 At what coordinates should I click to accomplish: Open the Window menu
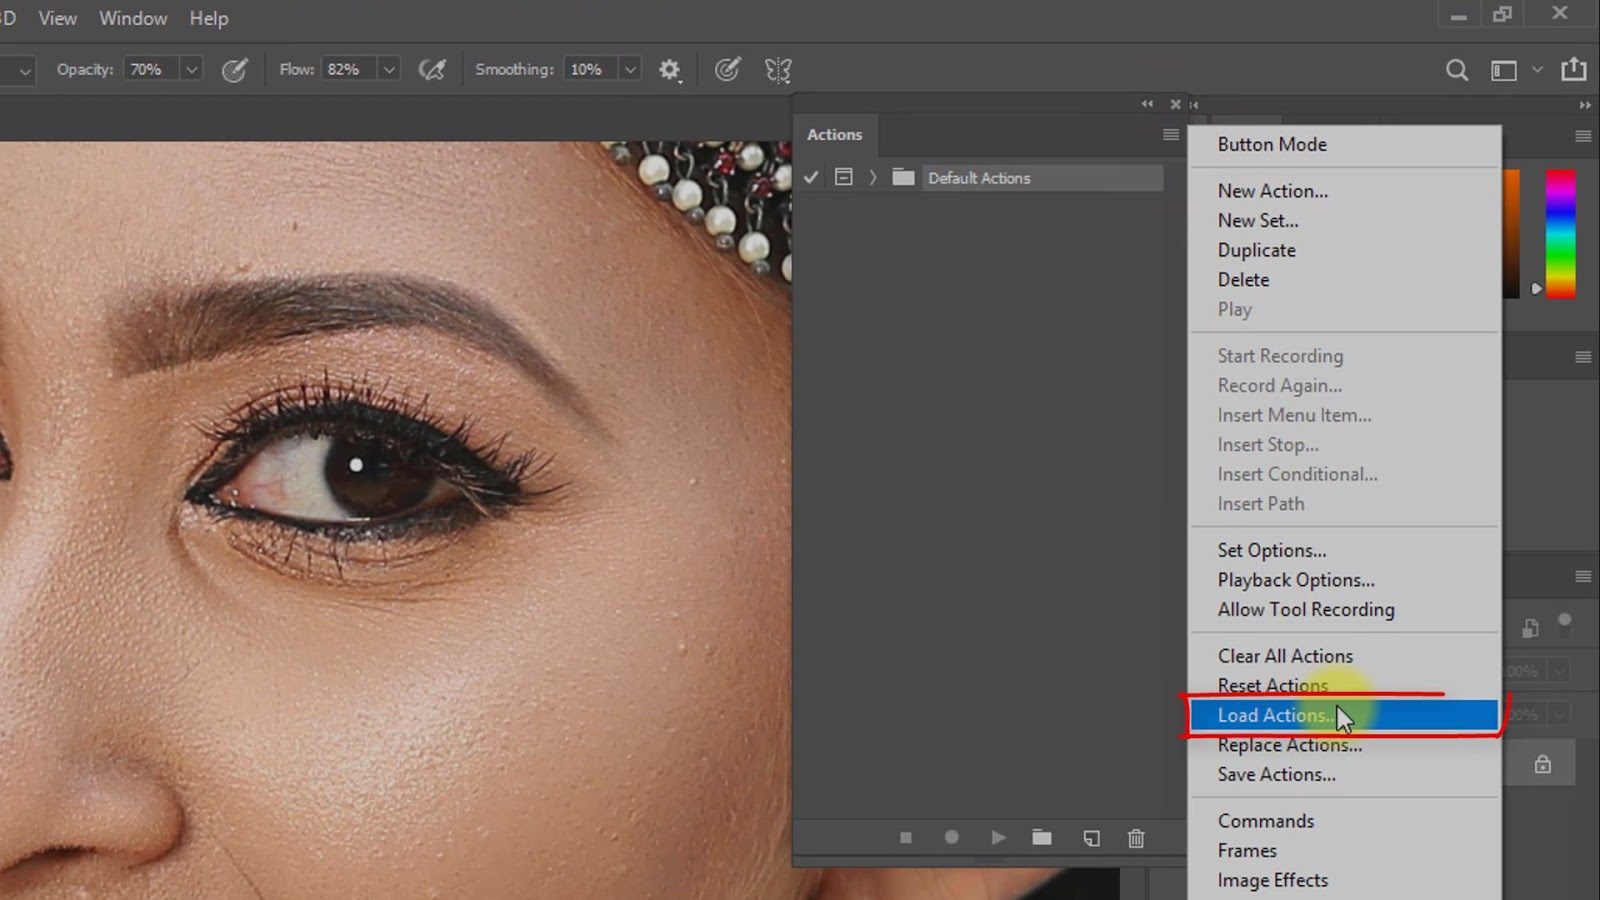(x=133, y=18)
